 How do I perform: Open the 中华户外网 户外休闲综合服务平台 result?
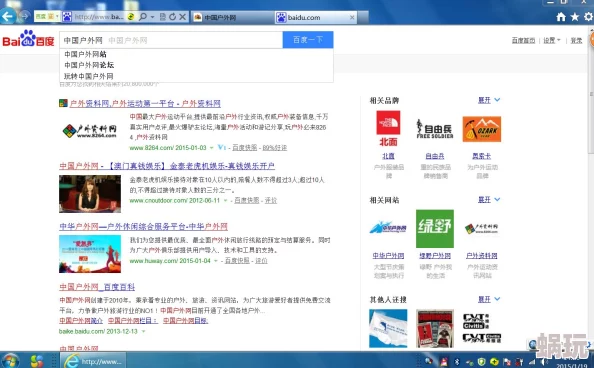(144, 227)
